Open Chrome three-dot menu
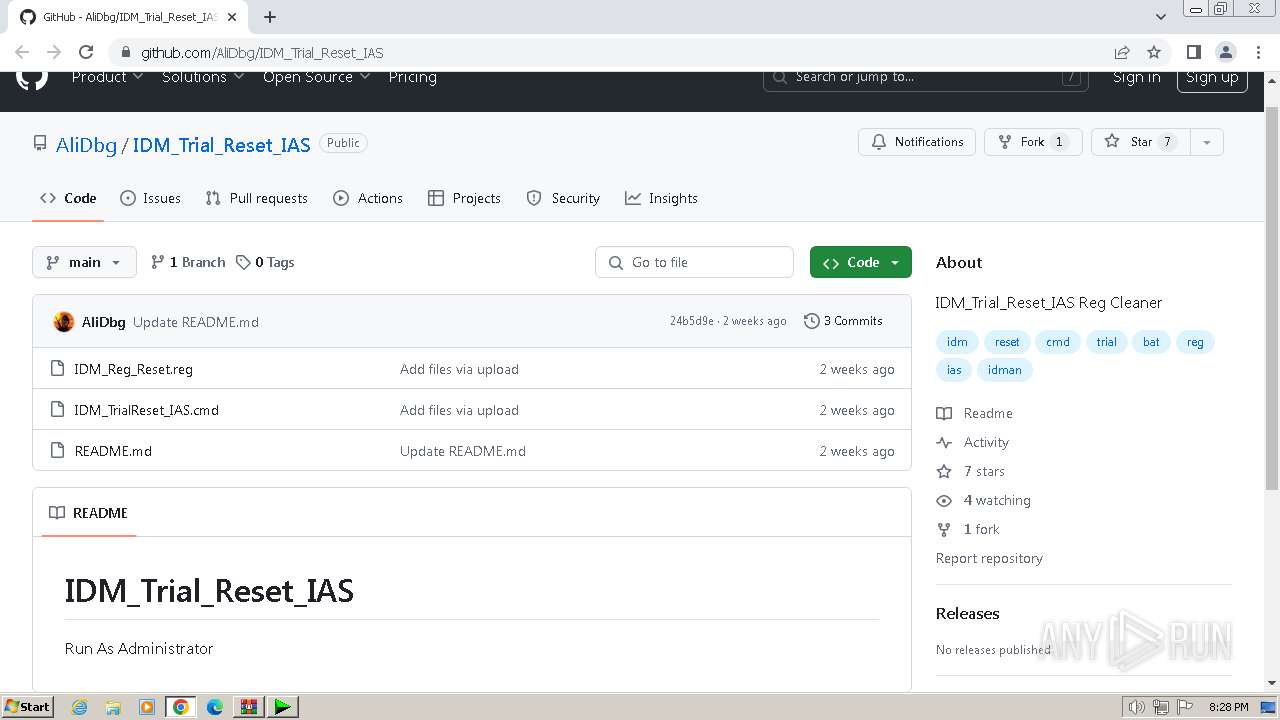 pyautogui.click(x=1256, y=52)
